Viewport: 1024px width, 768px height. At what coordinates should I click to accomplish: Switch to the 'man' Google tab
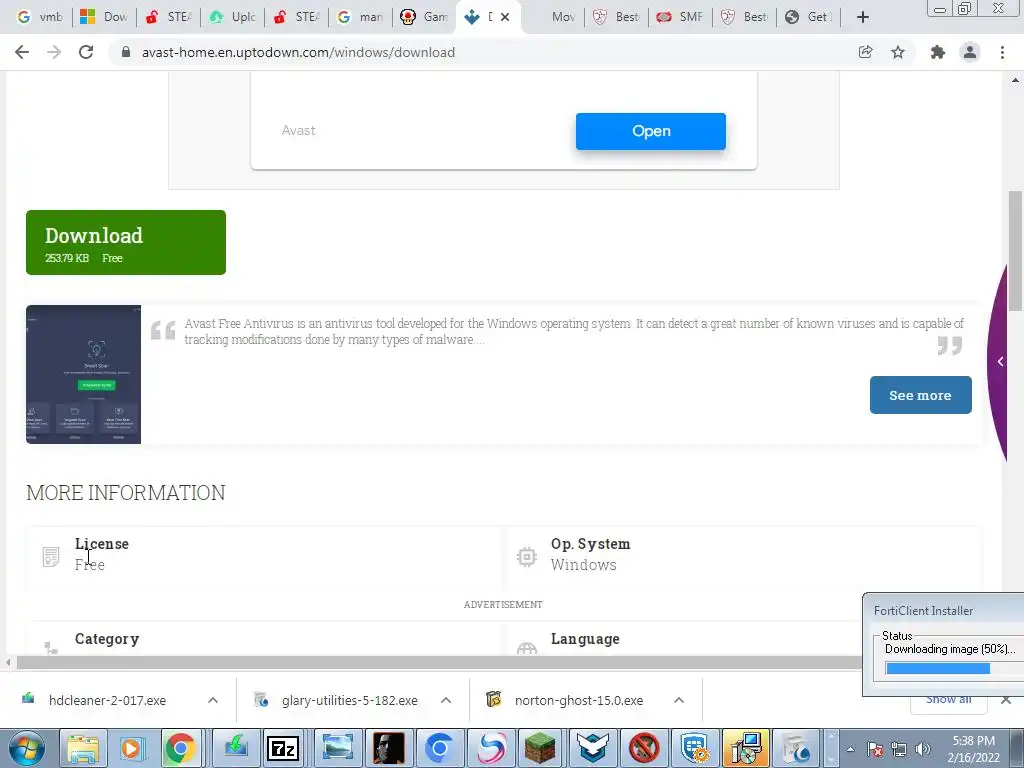(360, 17)
